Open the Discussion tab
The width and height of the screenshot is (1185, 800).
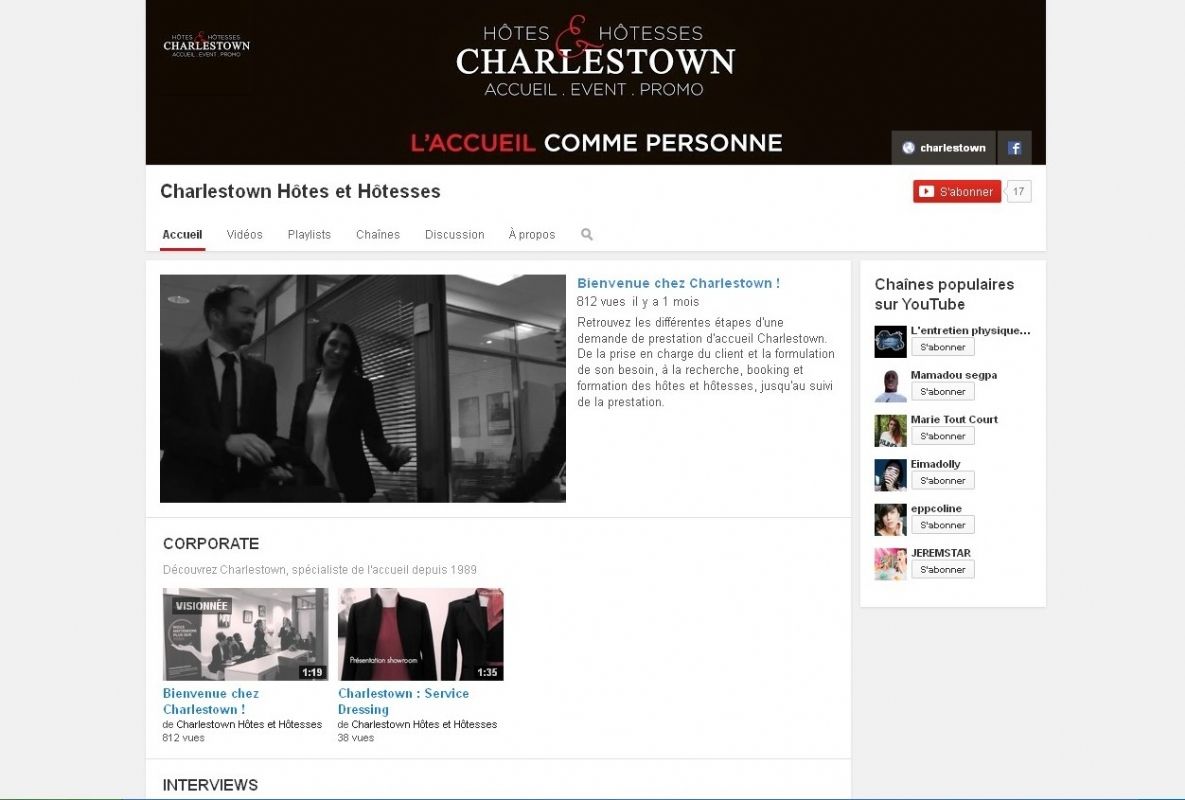(454, 234)
